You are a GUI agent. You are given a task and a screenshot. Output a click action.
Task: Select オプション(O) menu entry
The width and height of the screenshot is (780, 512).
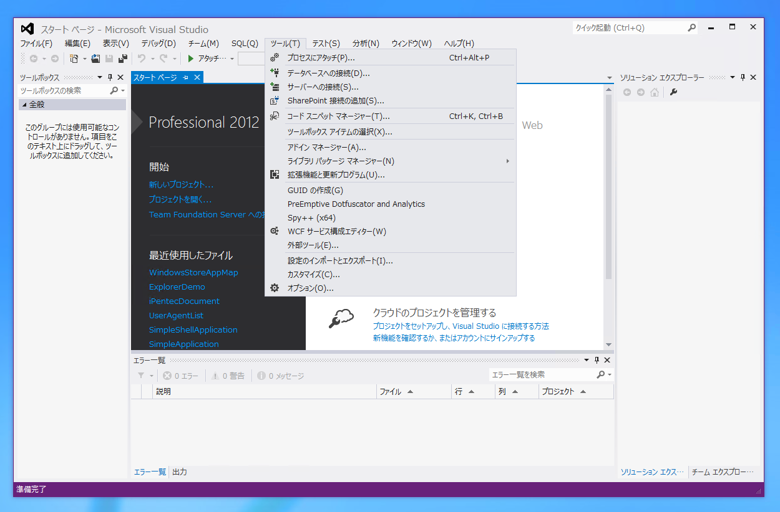(x=390, y=288)
